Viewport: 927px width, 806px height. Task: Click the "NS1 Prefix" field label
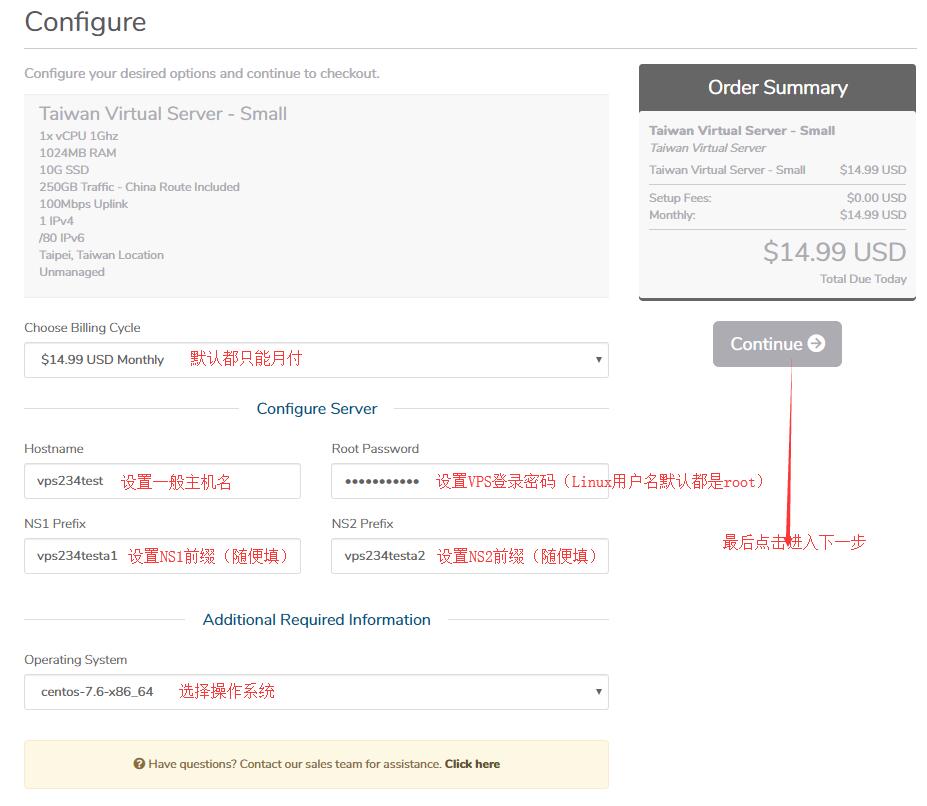55,524
